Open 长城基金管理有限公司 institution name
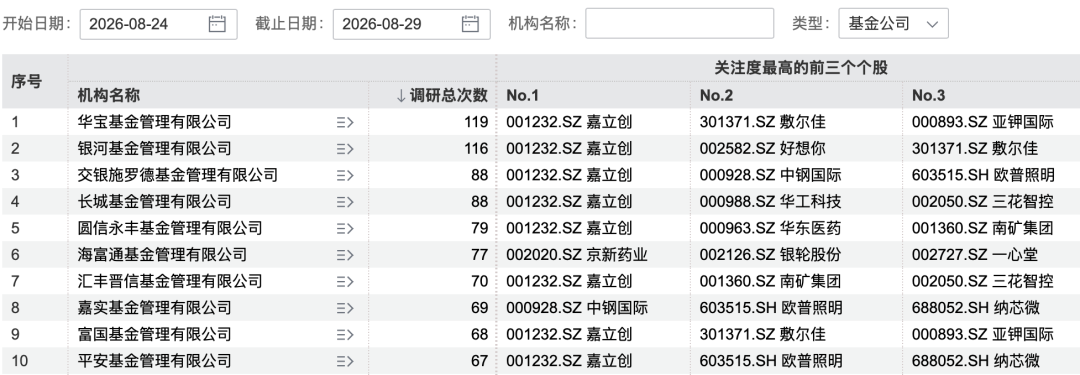1080x375 pixels. [154, 202]
